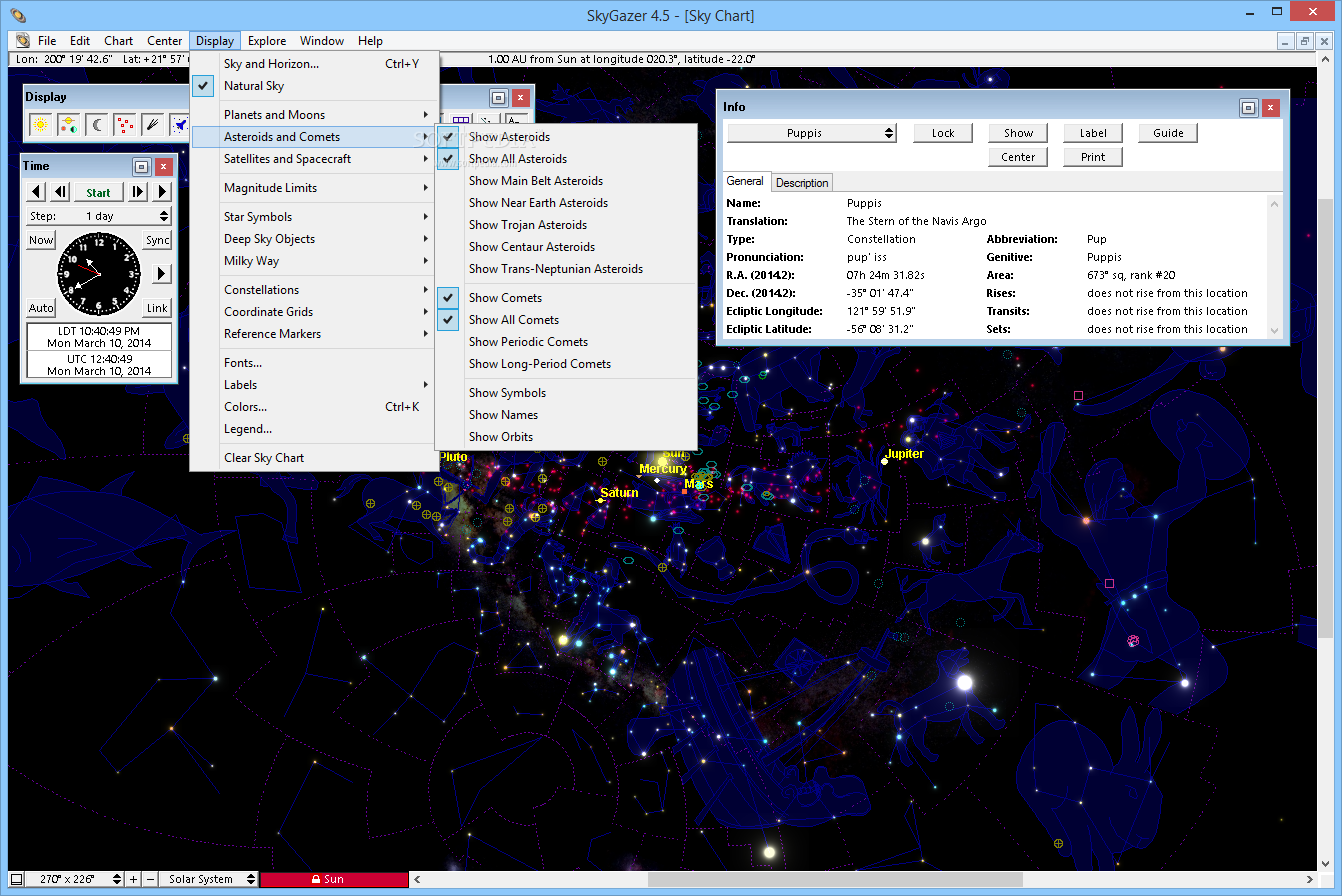The width and height of the screenshot is (1342, 896).
Task: Click the locked Sun indicator
Action: click(x=334, y=879)
